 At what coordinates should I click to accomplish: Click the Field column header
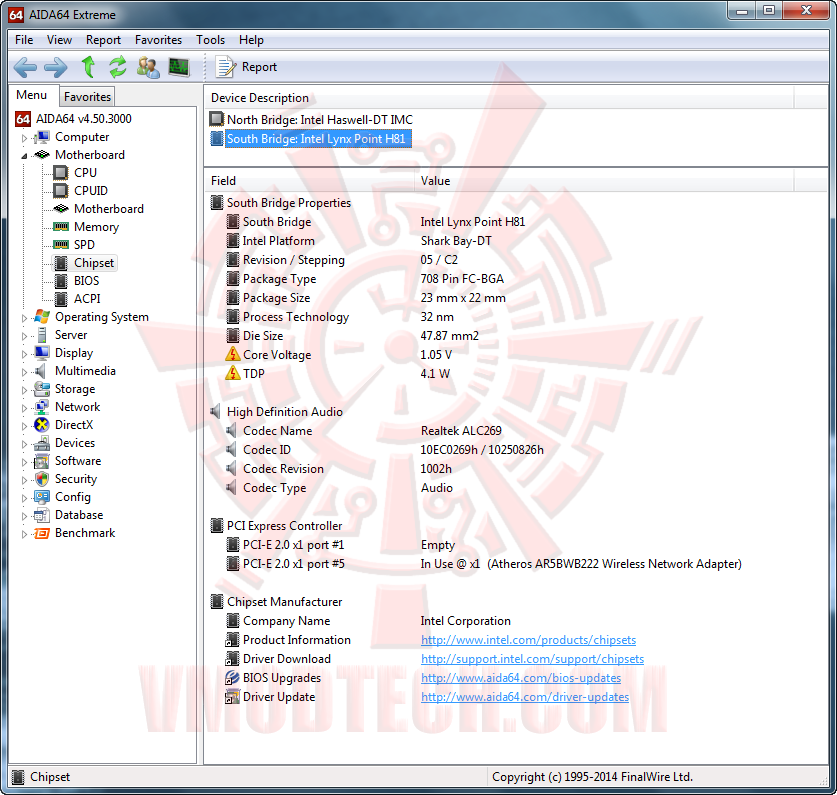point(310,181)
